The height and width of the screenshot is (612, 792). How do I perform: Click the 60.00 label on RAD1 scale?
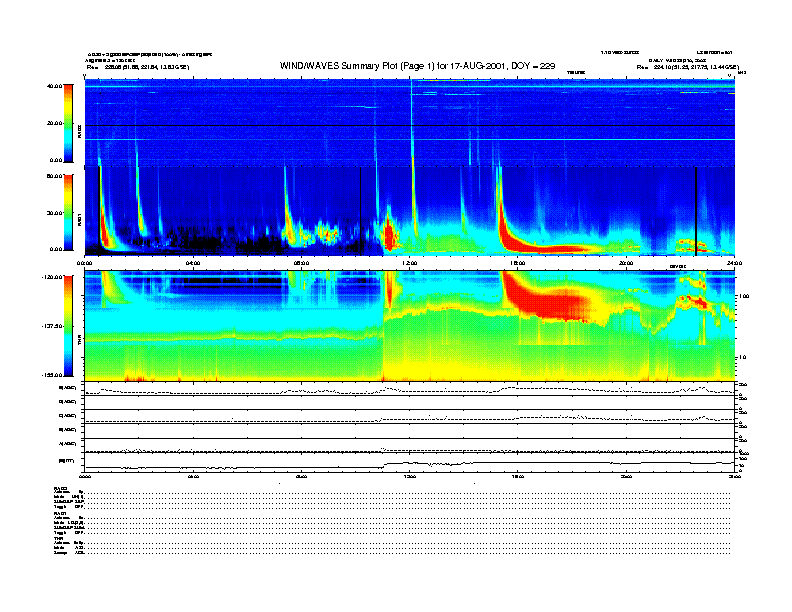[x=54, y=176]
